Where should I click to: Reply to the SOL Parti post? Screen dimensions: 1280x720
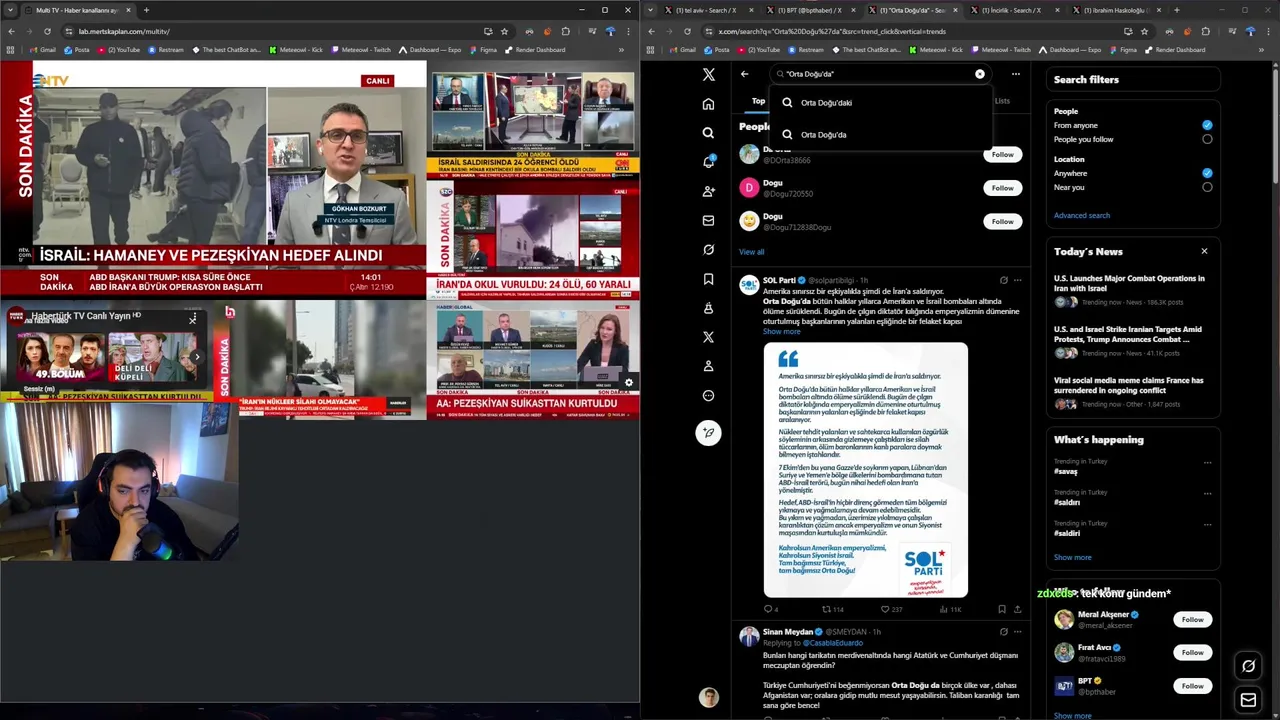[x=770, y=609]
